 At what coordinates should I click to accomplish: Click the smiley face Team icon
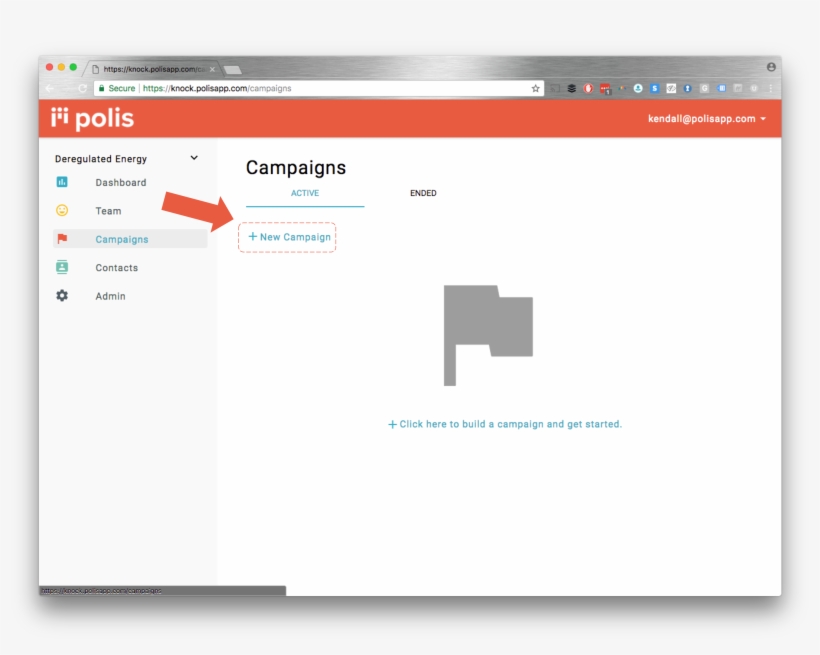point(63,211)
